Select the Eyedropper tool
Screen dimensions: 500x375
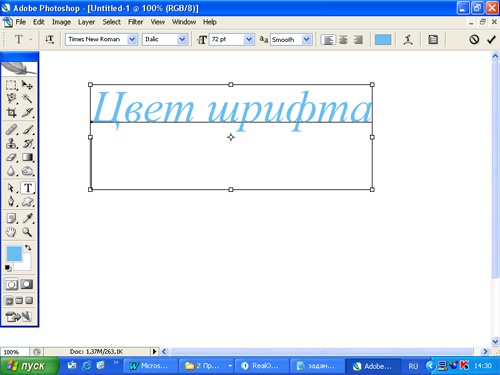[27, 218]
